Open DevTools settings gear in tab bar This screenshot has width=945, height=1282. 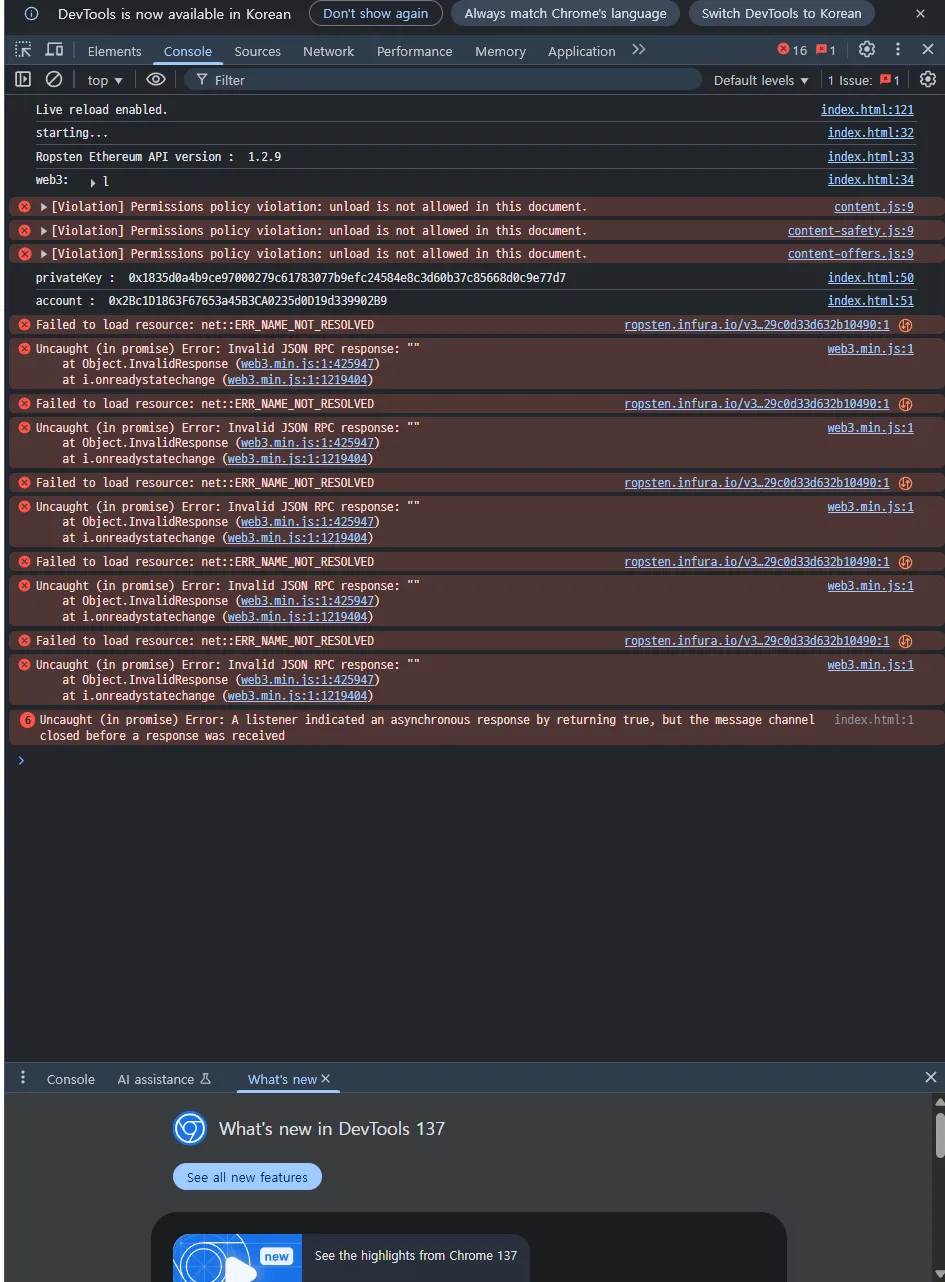(x=867, y=50)
